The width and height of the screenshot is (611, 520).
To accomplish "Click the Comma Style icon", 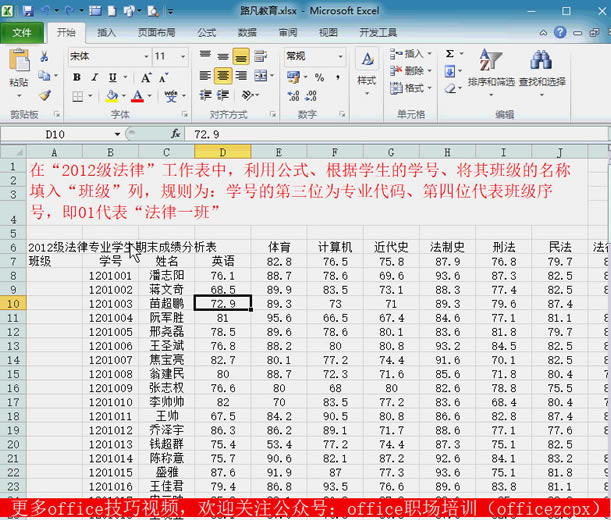I will pos(338,77).
